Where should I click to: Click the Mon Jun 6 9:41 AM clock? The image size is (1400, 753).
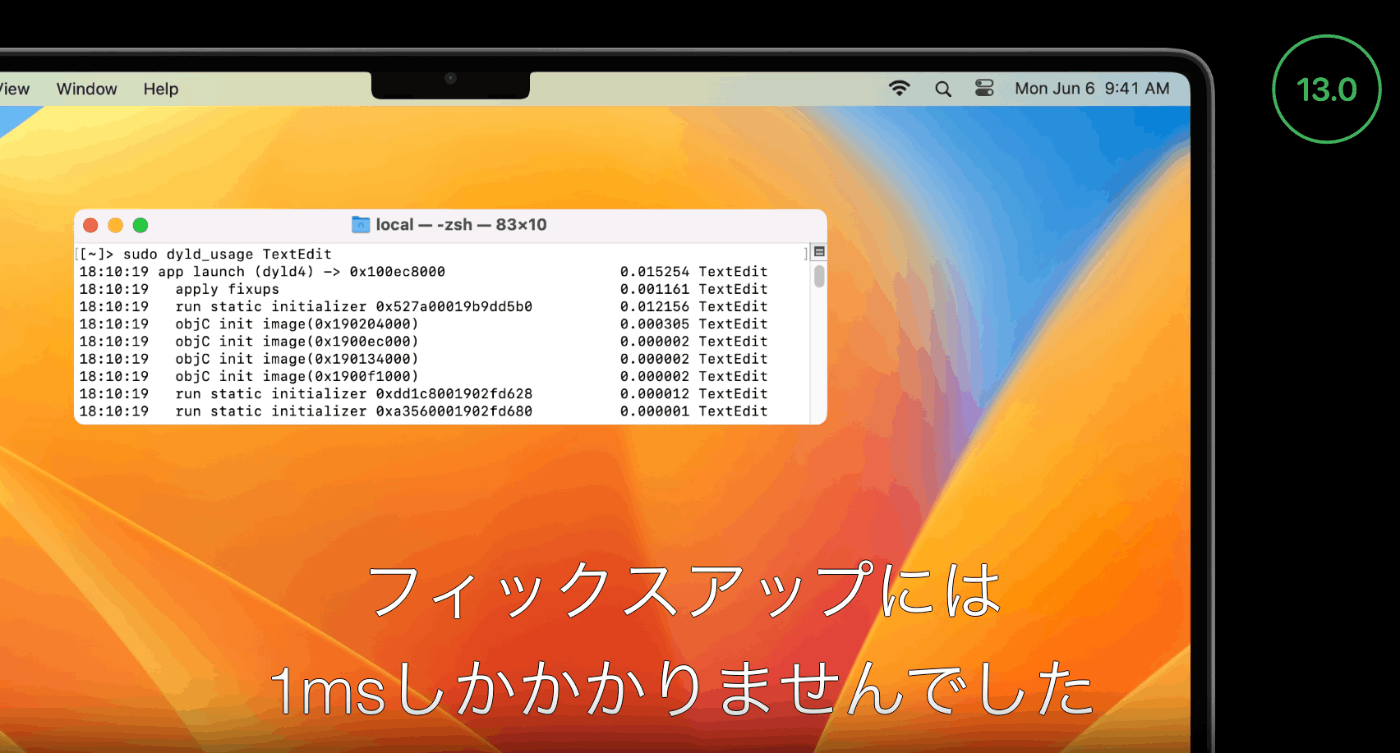point(1092,88)
